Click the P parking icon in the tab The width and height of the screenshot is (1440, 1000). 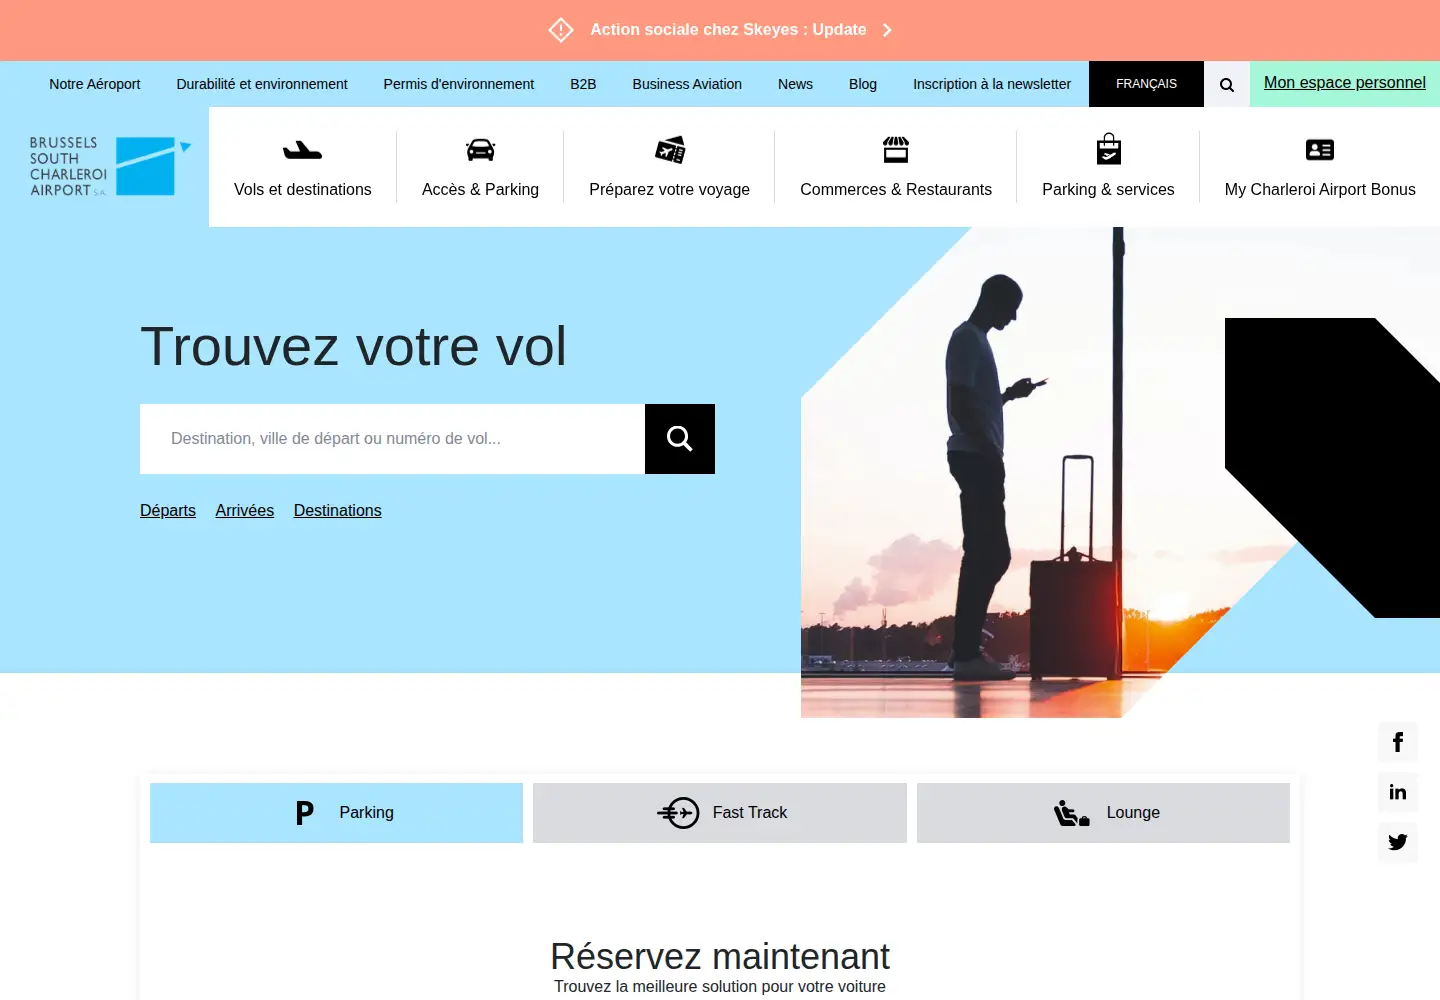pos(305,813)
